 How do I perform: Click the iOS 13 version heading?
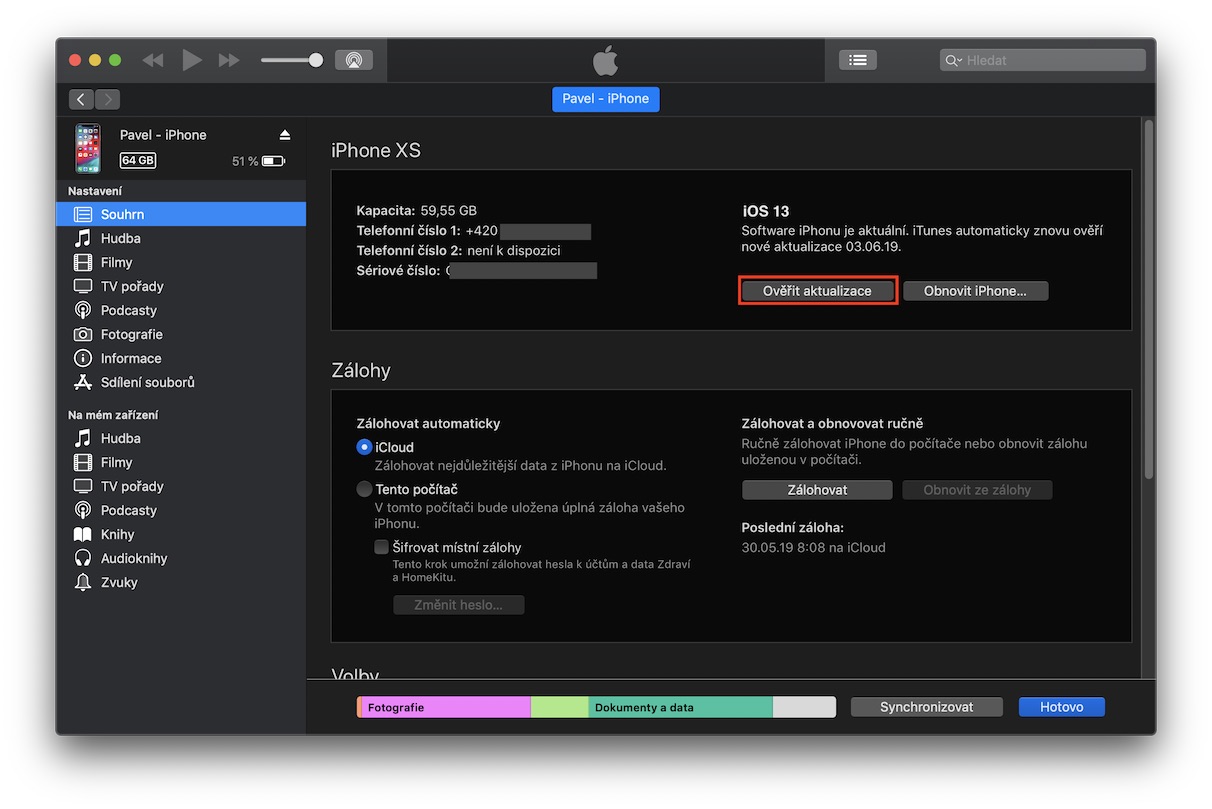[765, 211]
